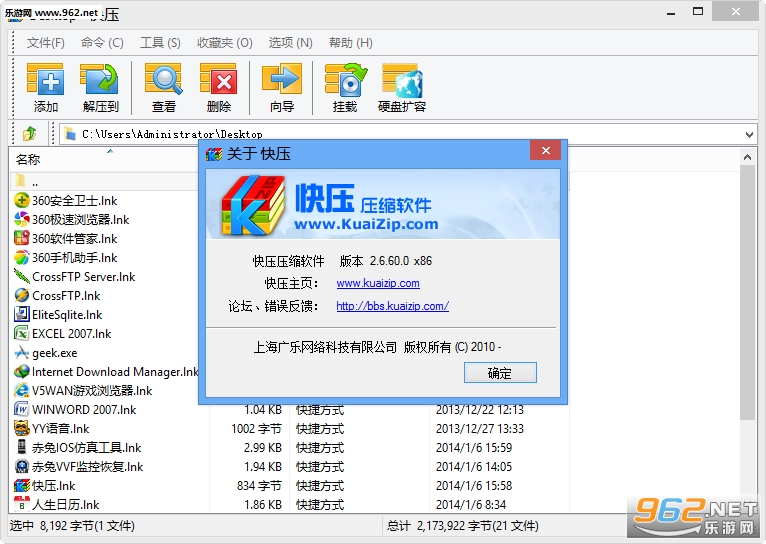Open the 向导 (Wizard) toolbar icon
Screen dimensions: 766x544
coord(282,79)
